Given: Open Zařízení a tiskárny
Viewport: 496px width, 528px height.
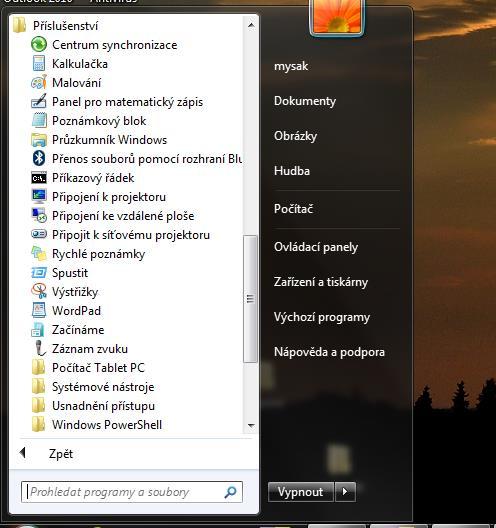Looking at the screenshot, I should click(x=321, y=282).
